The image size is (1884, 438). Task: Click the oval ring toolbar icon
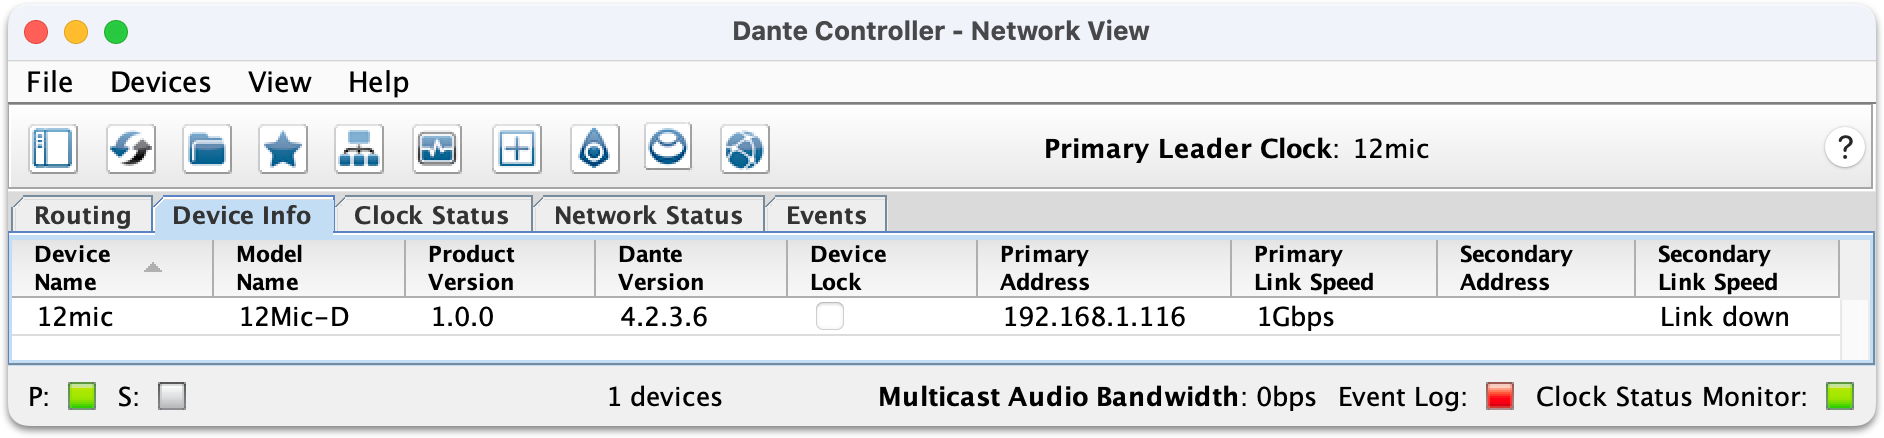click(x=668, y=149)
